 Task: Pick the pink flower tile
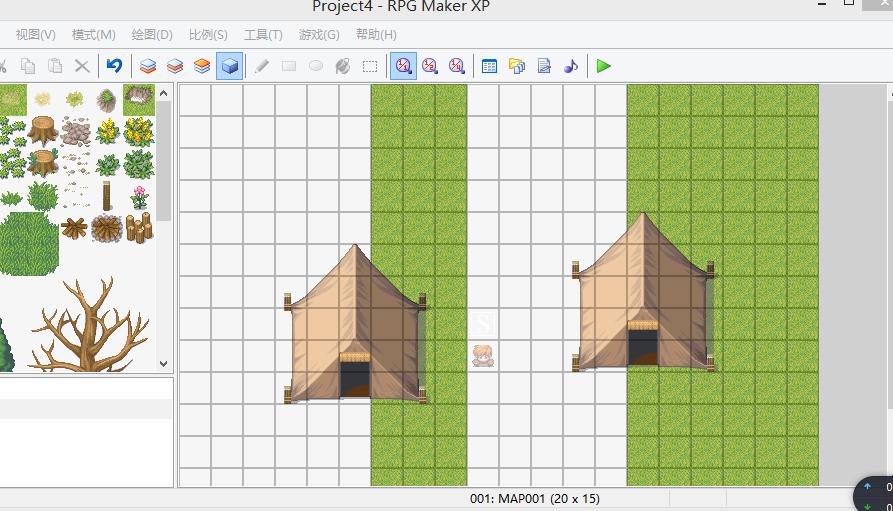click(139, 197)
